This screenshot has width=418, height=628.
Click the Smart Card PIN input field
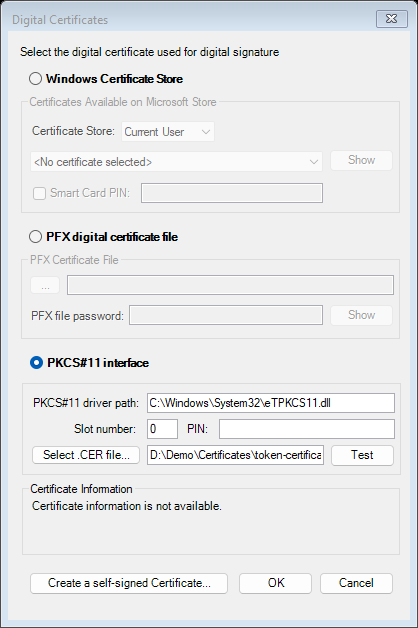pos(232,193)
